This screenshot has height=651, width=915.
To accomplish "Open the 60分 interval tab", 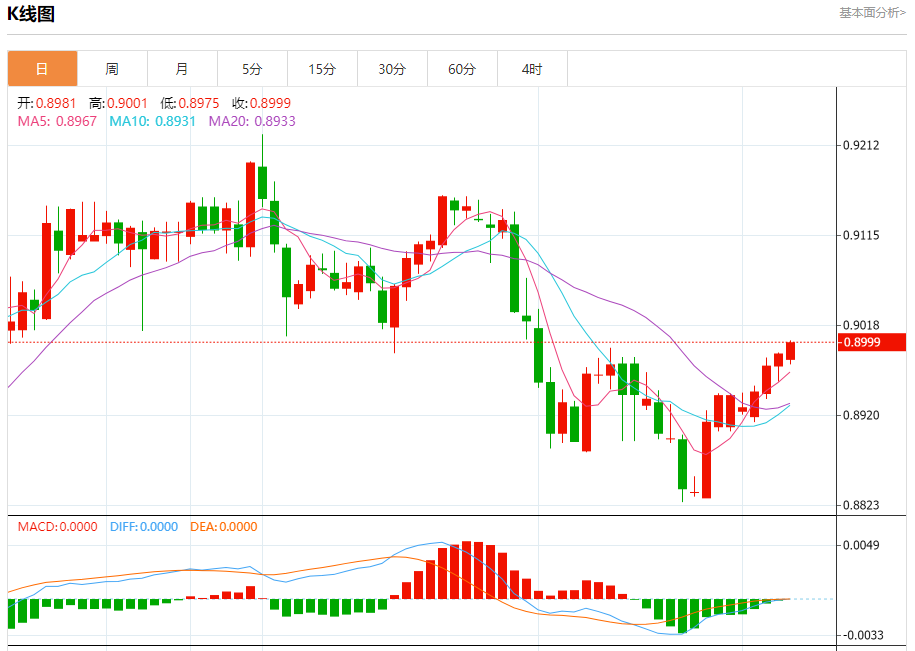I will (462, 69).
